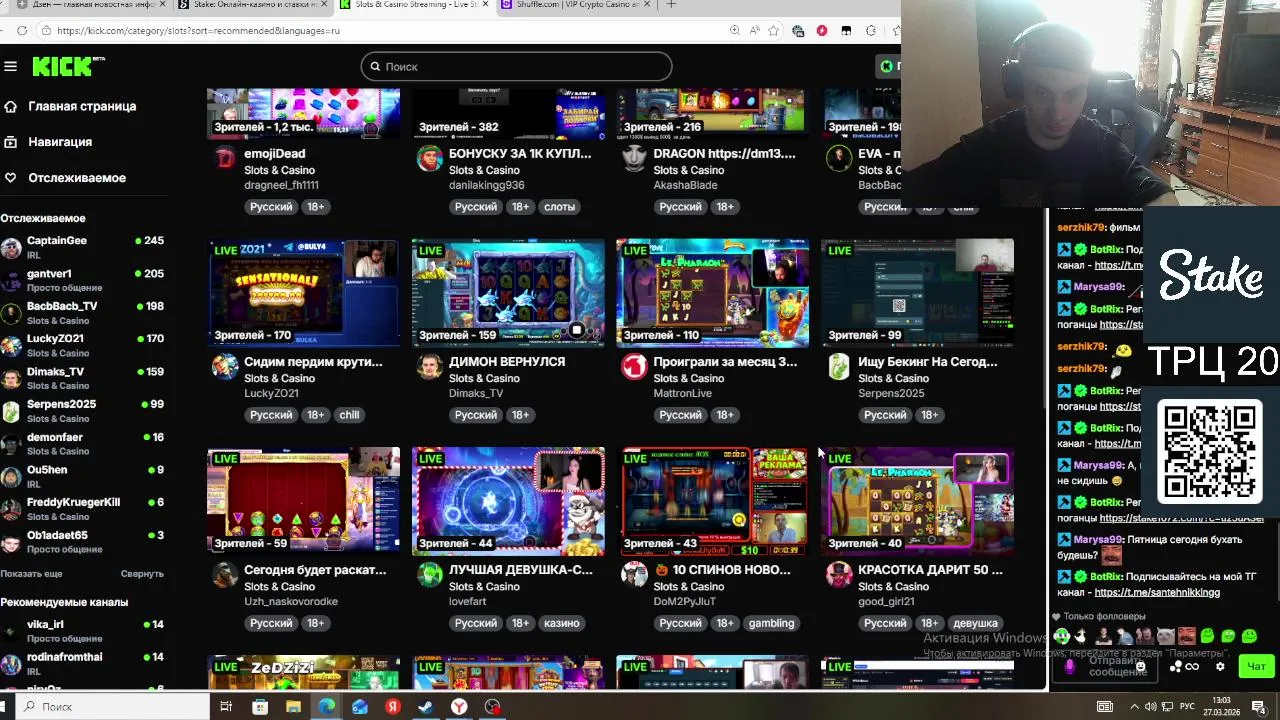Viewport: 1280px width, 720px height.
Task: Insert green frog headset emote in chat
Action: click(1062, 636)
